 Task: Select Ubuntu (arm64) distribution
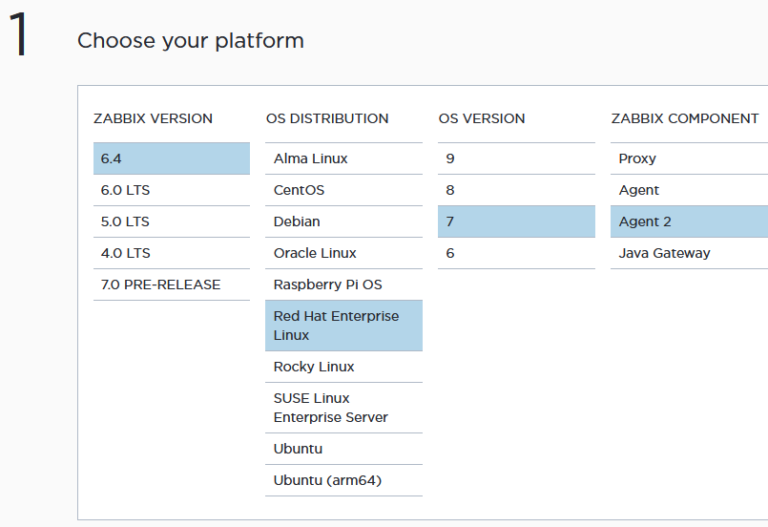point(343,481)
